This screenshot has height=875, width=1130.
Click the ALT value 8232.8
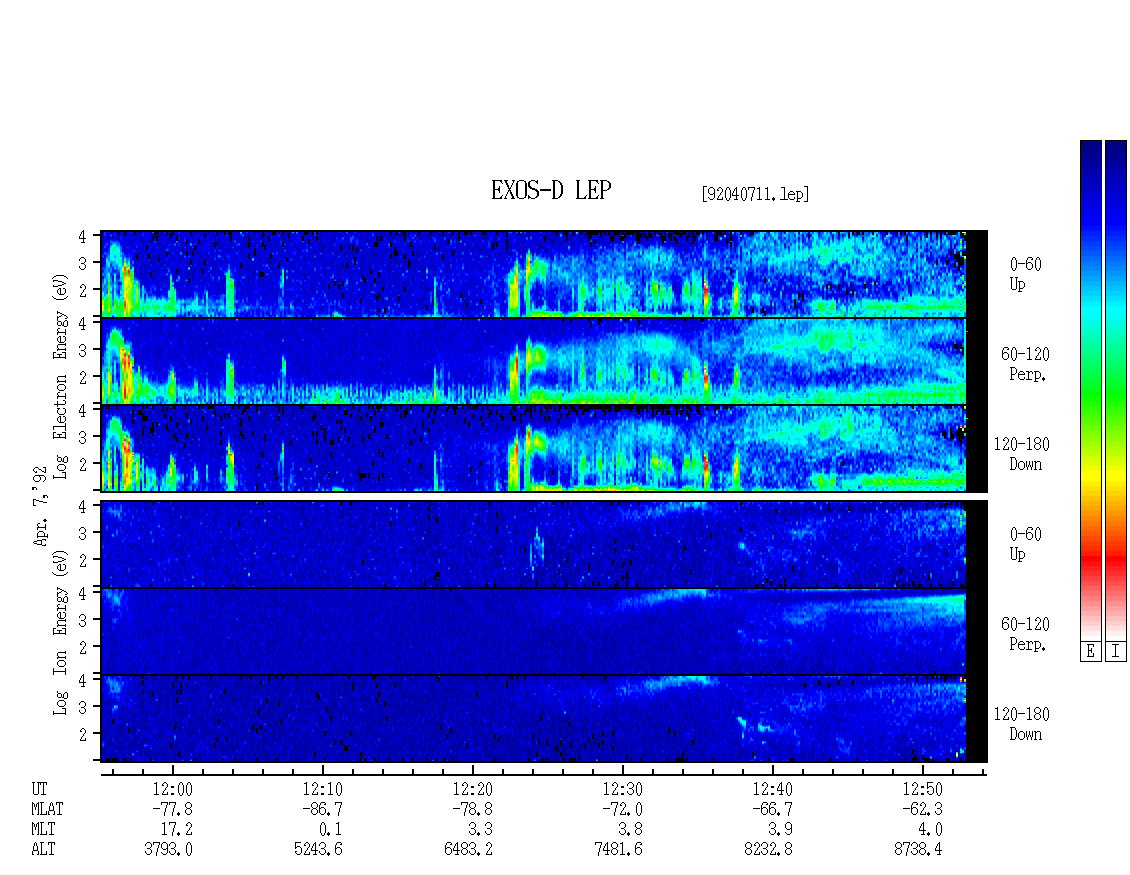coord(768,849)
